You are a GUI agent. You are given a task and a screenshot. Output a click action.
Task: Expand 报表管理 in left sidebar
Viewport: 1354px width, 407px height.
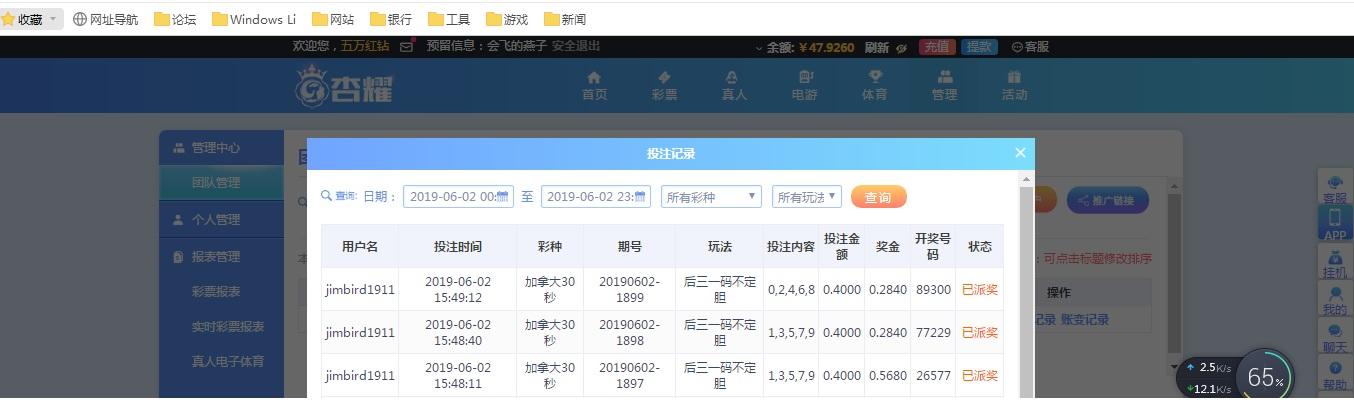(x=221, y=257)
